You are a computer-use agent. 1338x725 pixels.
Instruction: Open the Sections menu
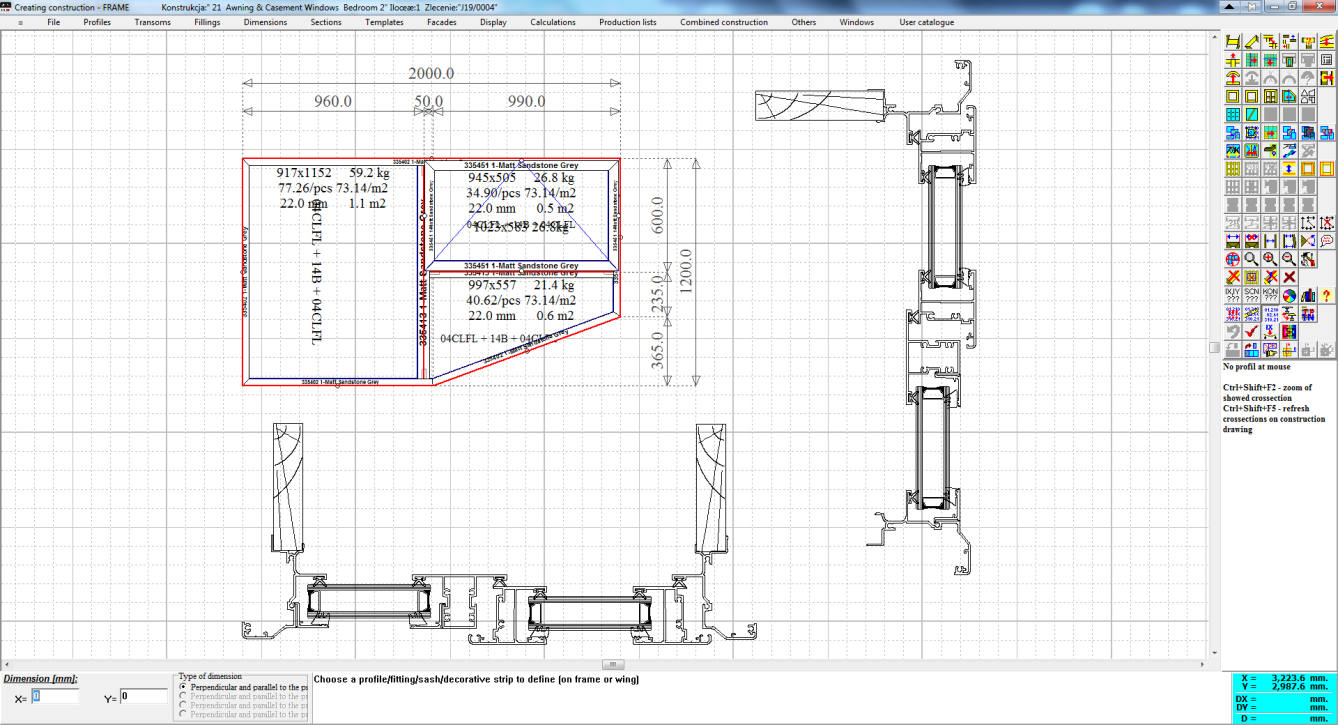point(326,22)
